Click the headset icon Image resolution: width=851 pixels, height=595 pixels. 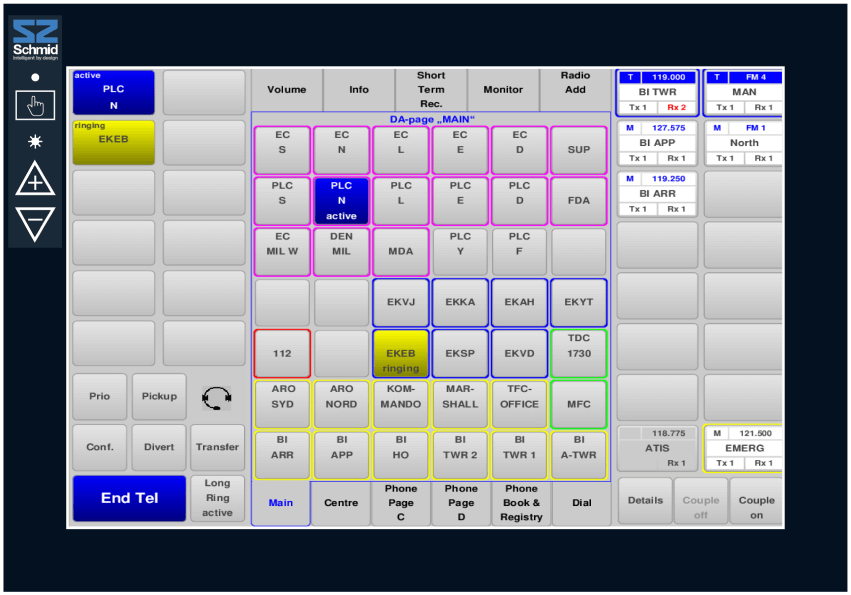(x=216, y=397)
